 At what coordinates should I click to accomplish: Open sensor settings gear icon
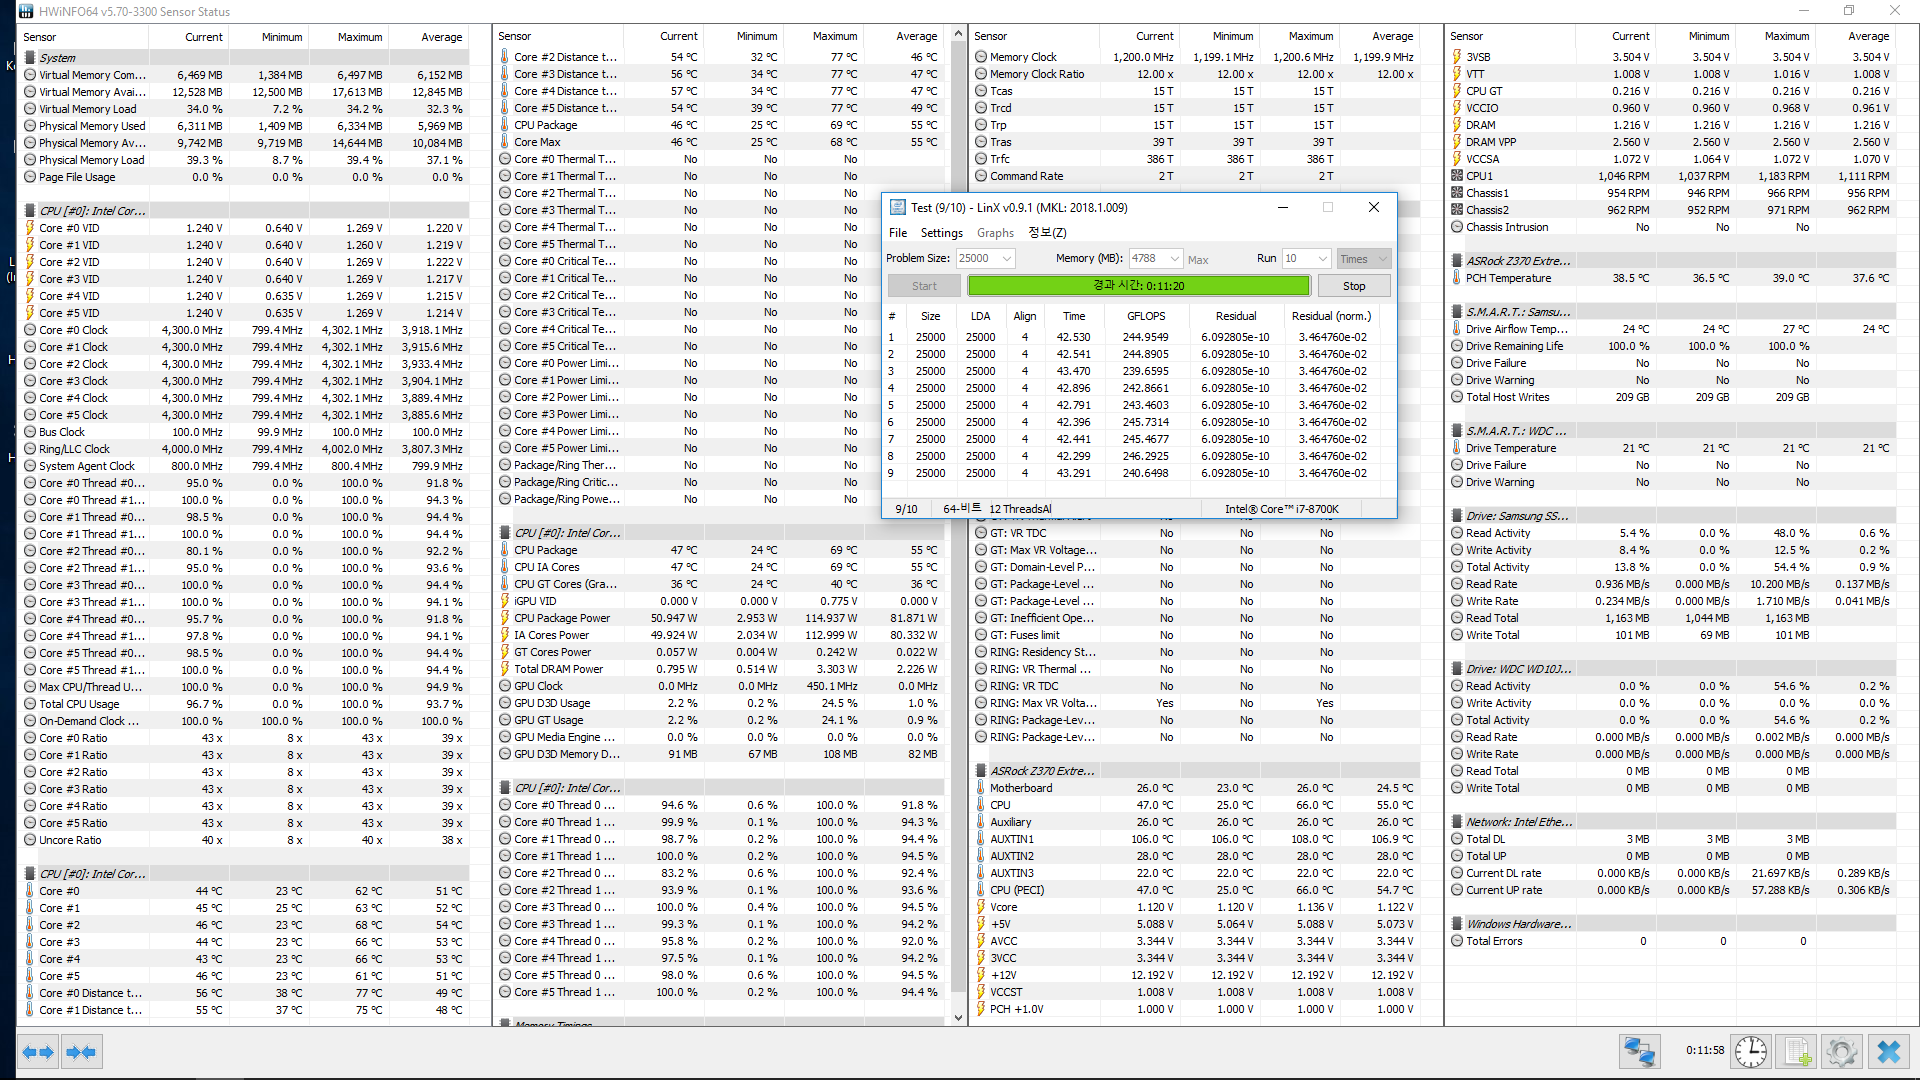tap(1841, 1052)
